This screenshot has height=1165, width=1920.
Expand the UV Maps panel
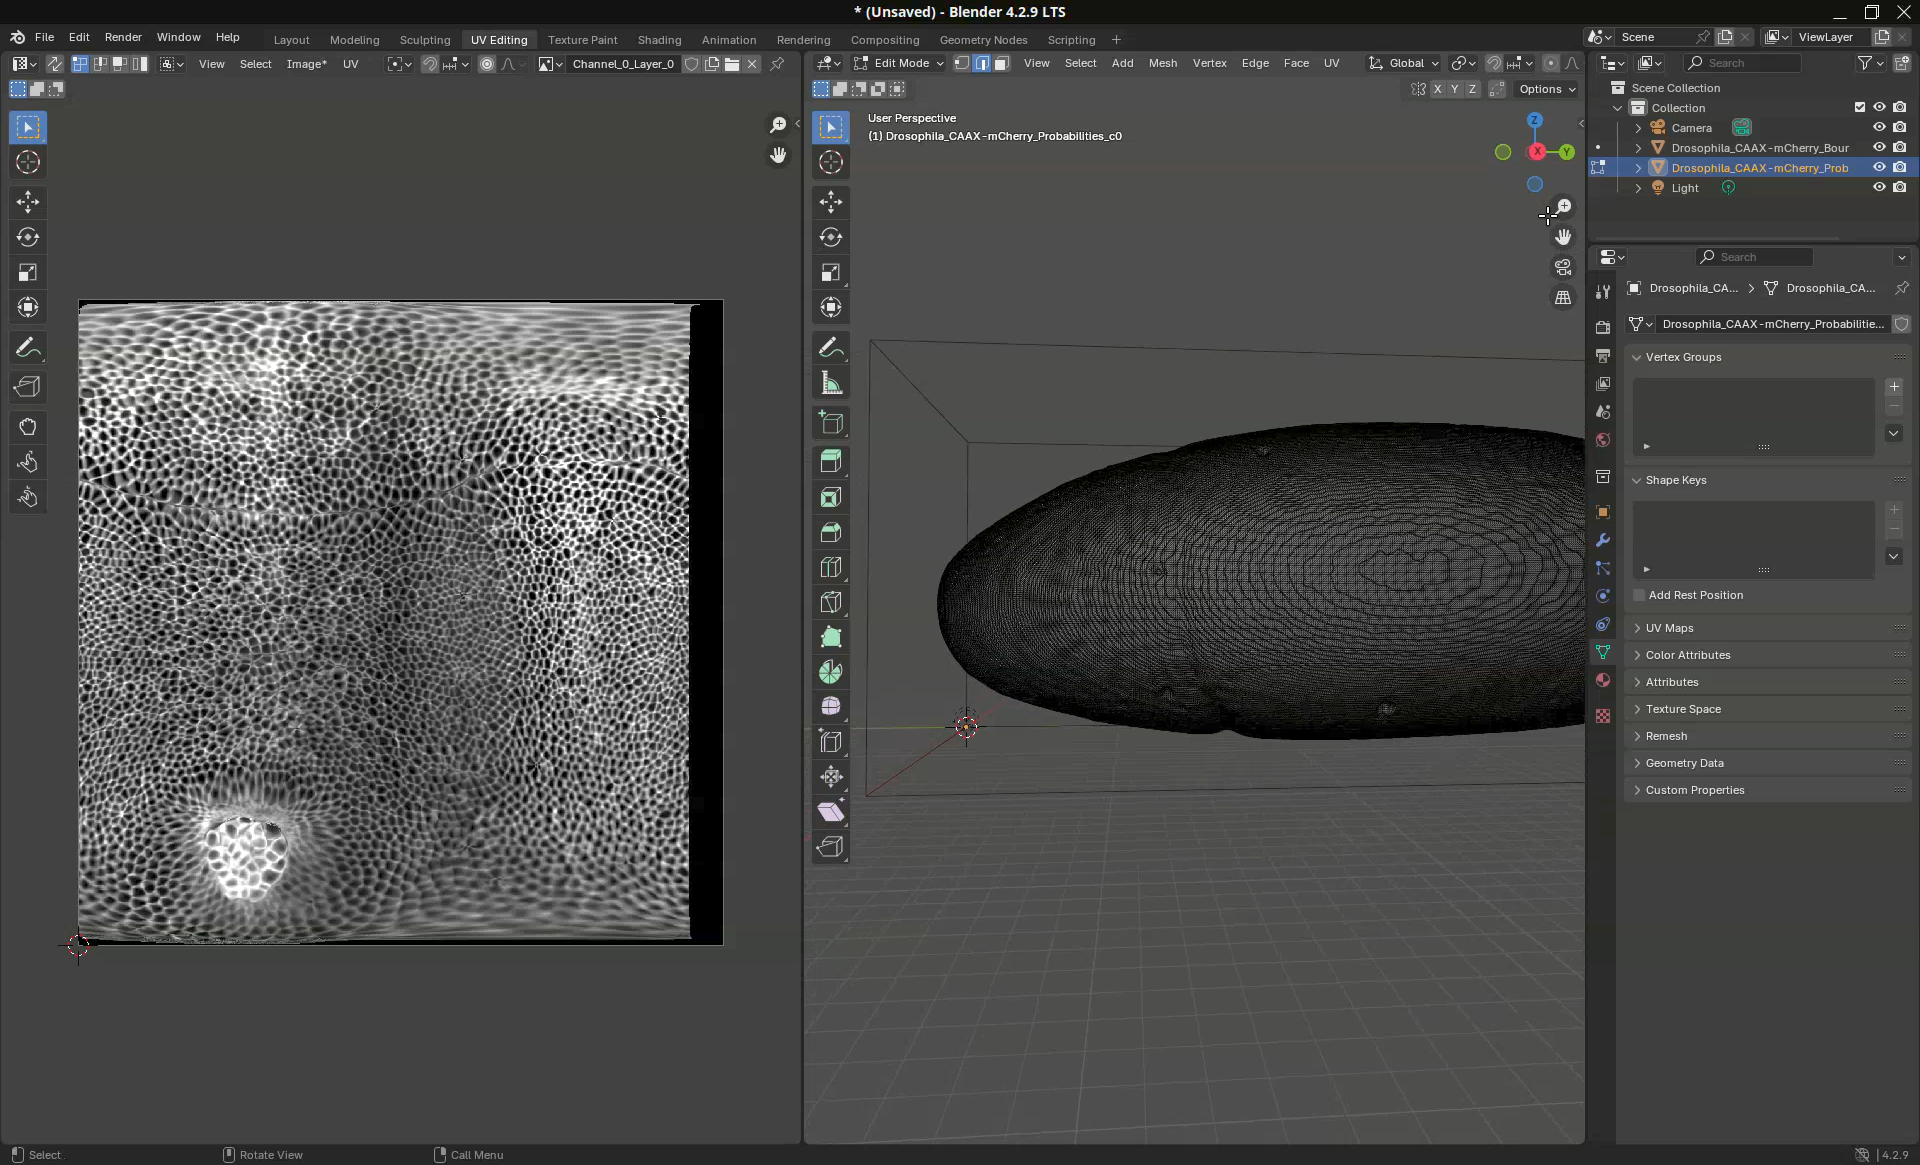coord(1669,628)
